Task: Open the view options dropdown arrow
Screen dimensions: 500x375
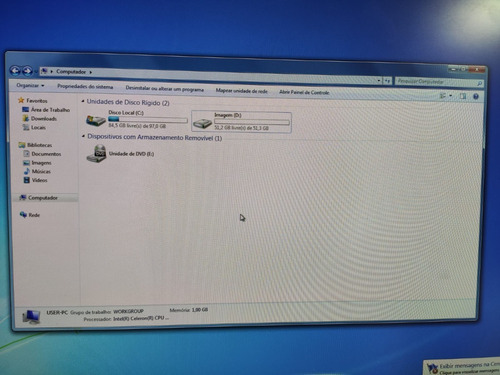Action: point(451,96)
